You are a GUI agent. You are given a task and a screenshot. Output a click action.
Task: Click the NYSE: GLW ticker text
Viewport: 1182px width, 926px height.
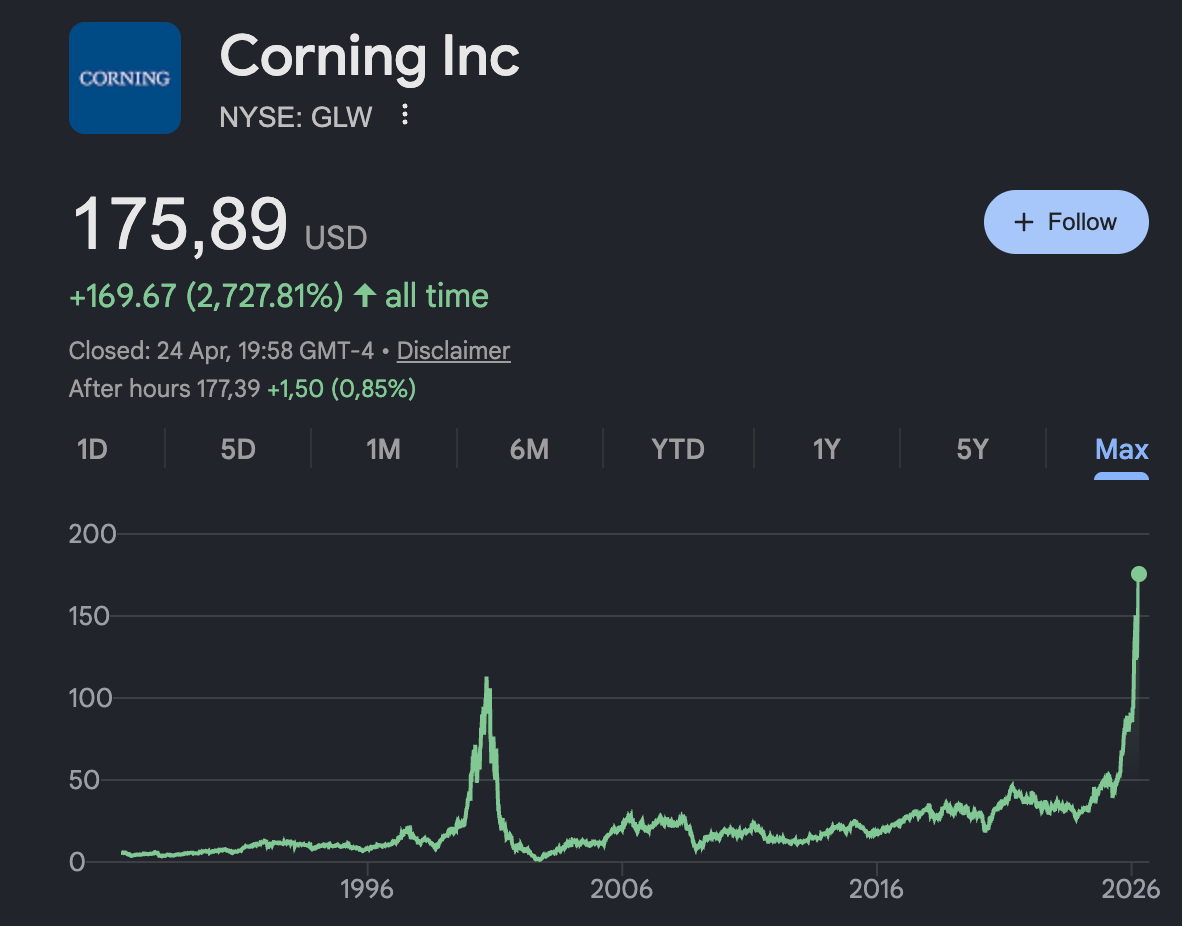296,117
